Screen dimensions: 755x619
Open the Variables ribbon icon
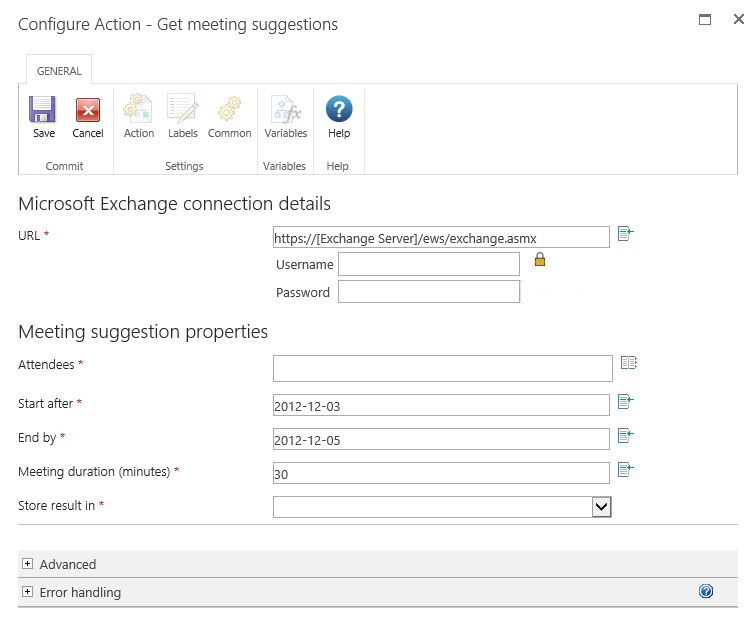[285, 110]
